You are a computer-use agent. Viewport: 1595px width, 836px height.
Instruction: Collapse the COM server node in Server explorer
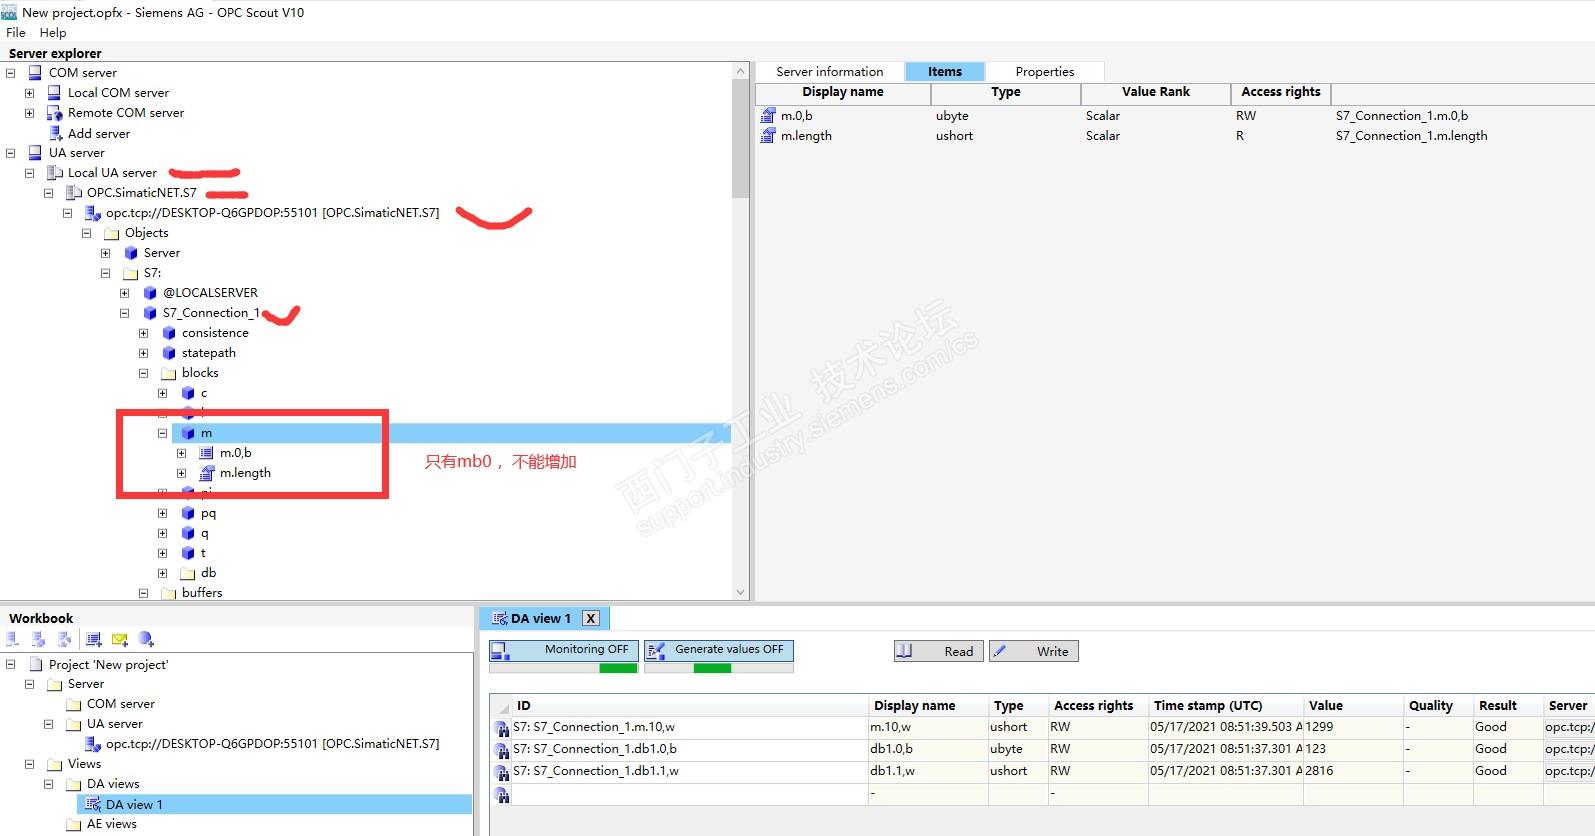tap(10, 73)
